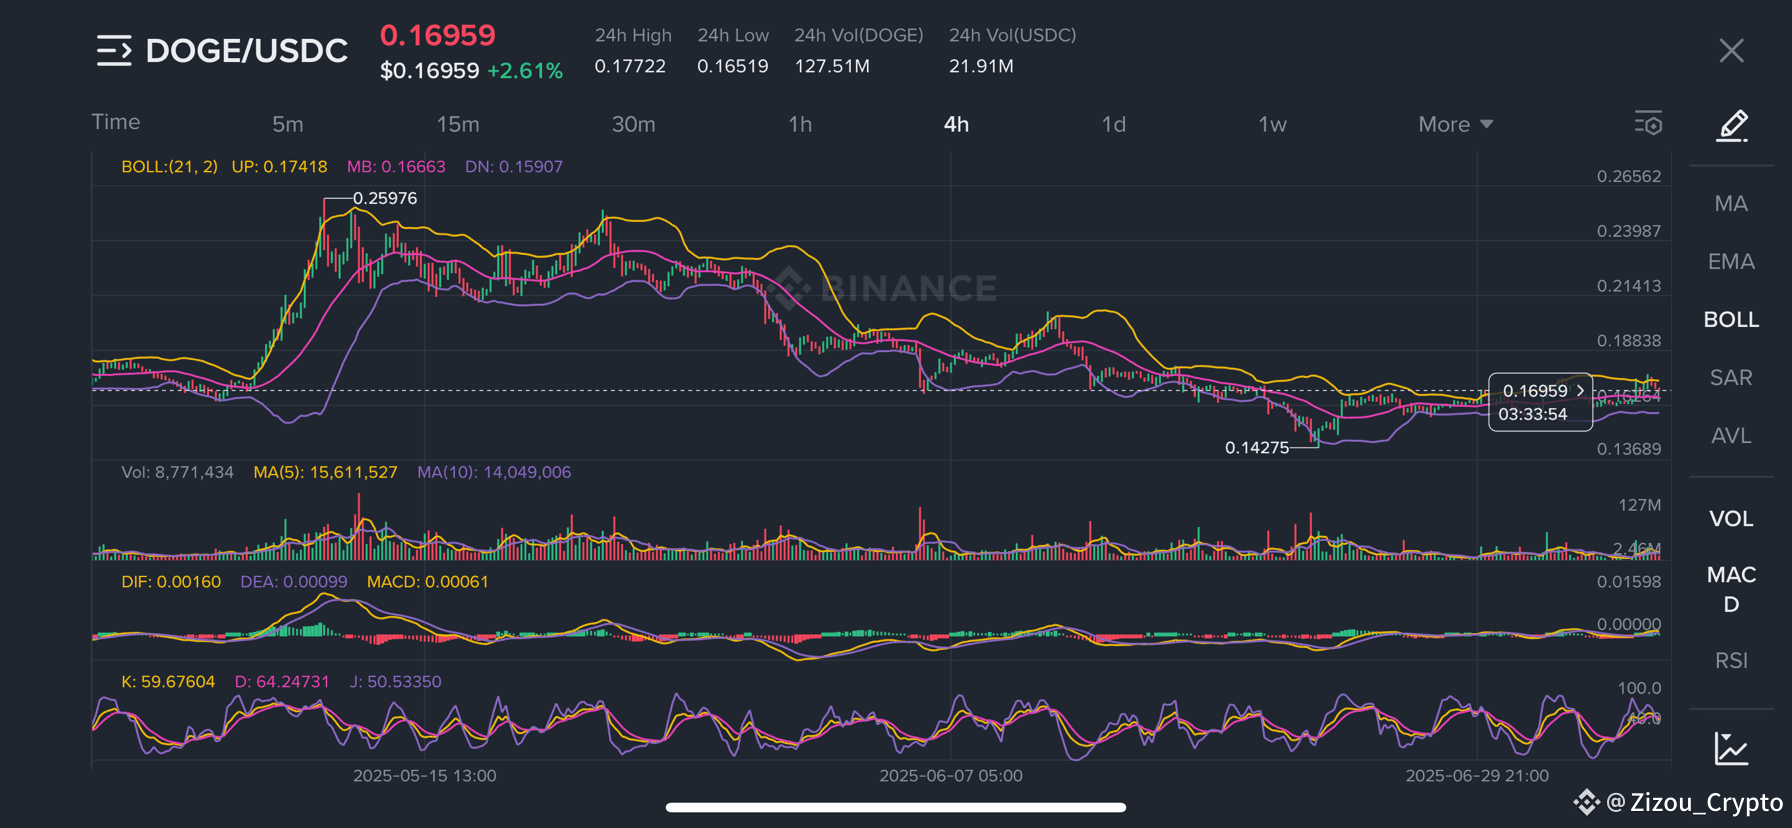The height and width of the screenshot is (828, 1792).
Task: Switch to the 5m timeframe
Action: (x=288, y=124)
